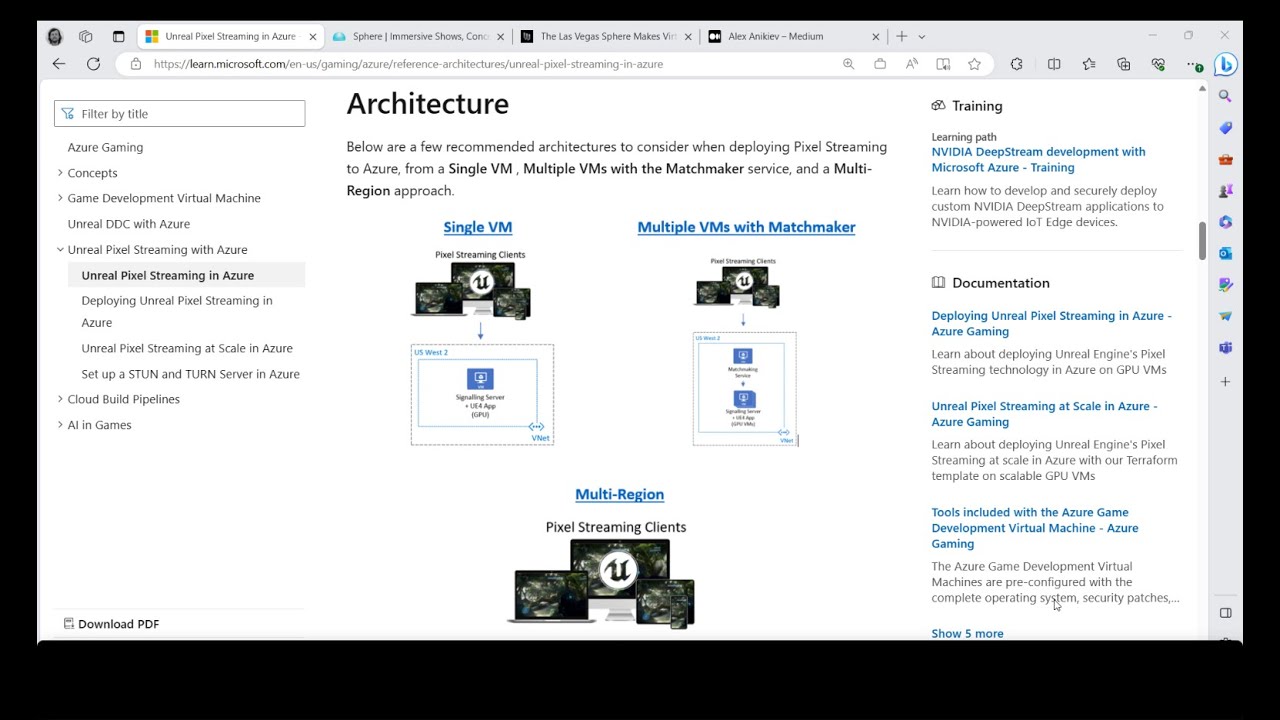Image resolution: width=1280 pixels, height=720 pixels.
Task: Click the shopping bag icon in address bar
Action: 880,64
